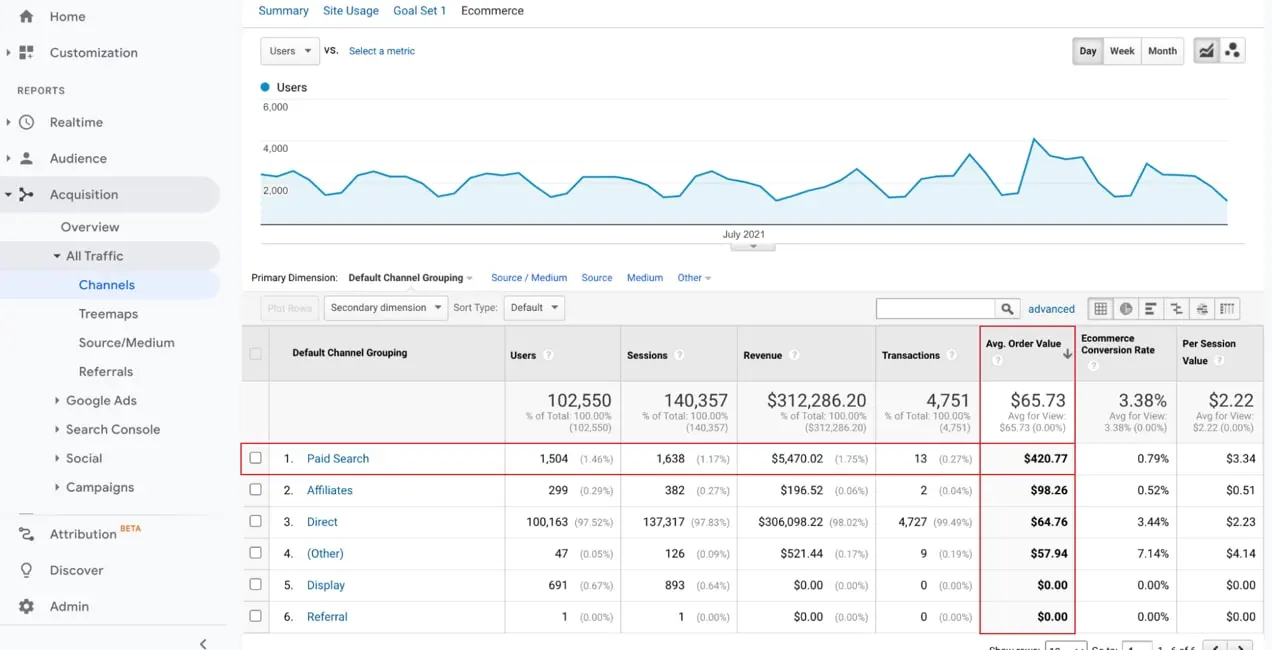The width and height of the screenshot is (1272, 650).
Task: Tick the select-all header checkbox
Action: pos(256,353)
